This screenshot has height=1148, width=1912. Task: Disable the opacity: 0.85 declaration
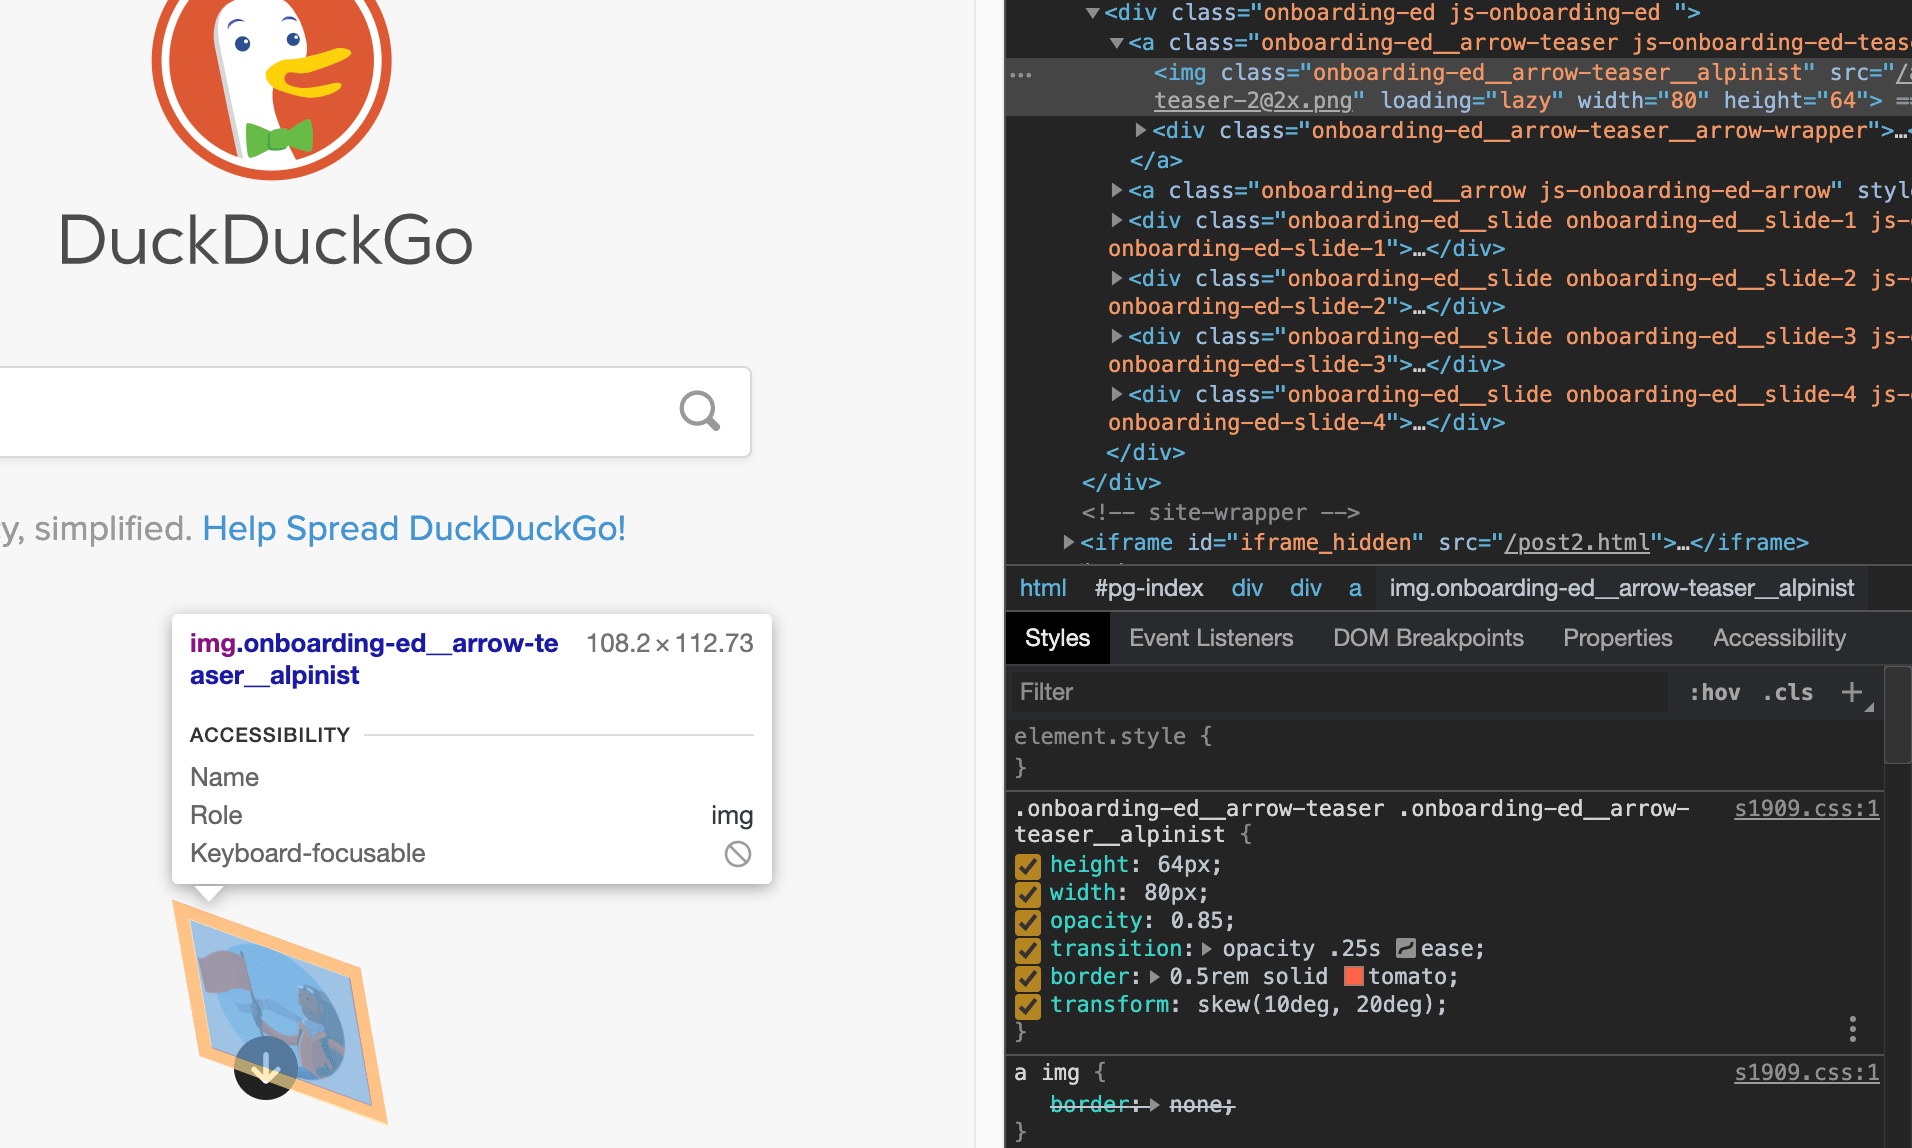tap(1028, 921)
